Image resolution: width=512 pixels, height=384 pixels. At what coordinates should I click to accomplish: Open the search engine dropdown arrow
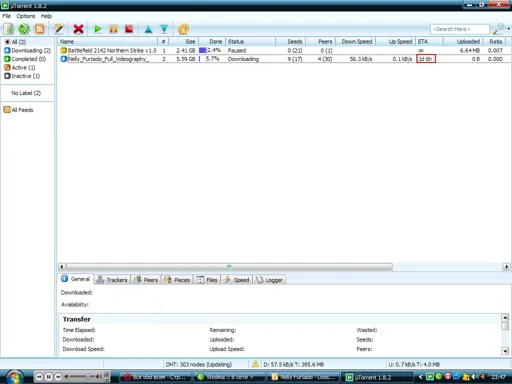[508, 29]
